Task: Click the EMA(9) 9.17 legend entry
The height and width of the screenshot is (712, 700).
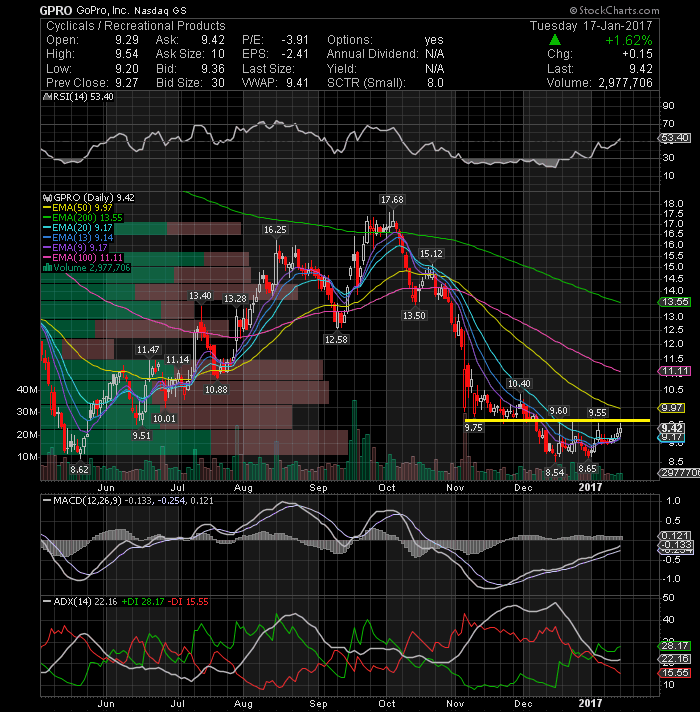Action: [75, 247]
